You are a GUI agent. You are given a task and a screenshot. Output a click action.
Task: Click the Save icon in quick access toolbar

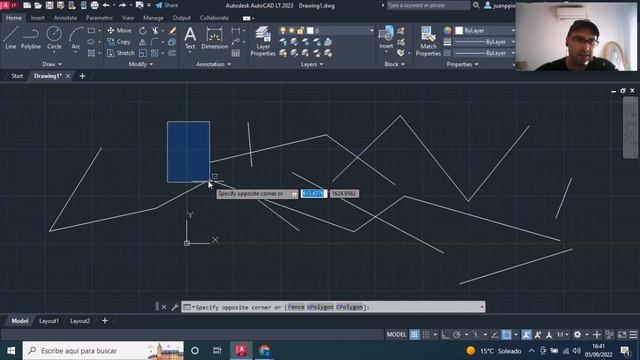click(49, 5)
